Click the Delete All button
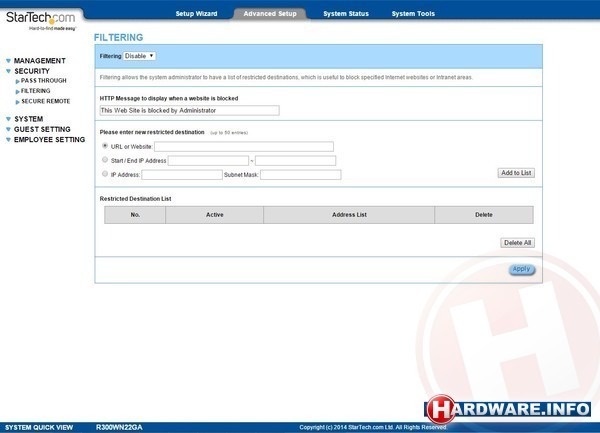This screenshot has height=433, width=600. (x=517, y=243)
